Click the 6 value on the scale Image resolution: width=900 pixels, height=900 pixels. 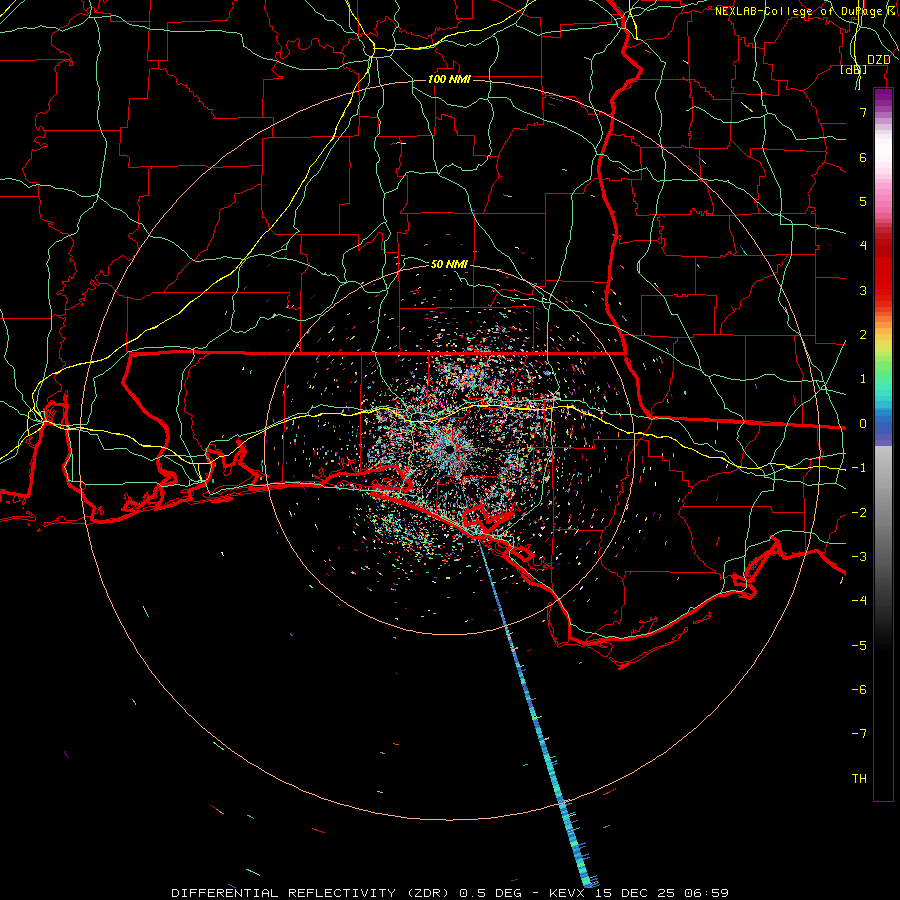click(x=863, y=157)
